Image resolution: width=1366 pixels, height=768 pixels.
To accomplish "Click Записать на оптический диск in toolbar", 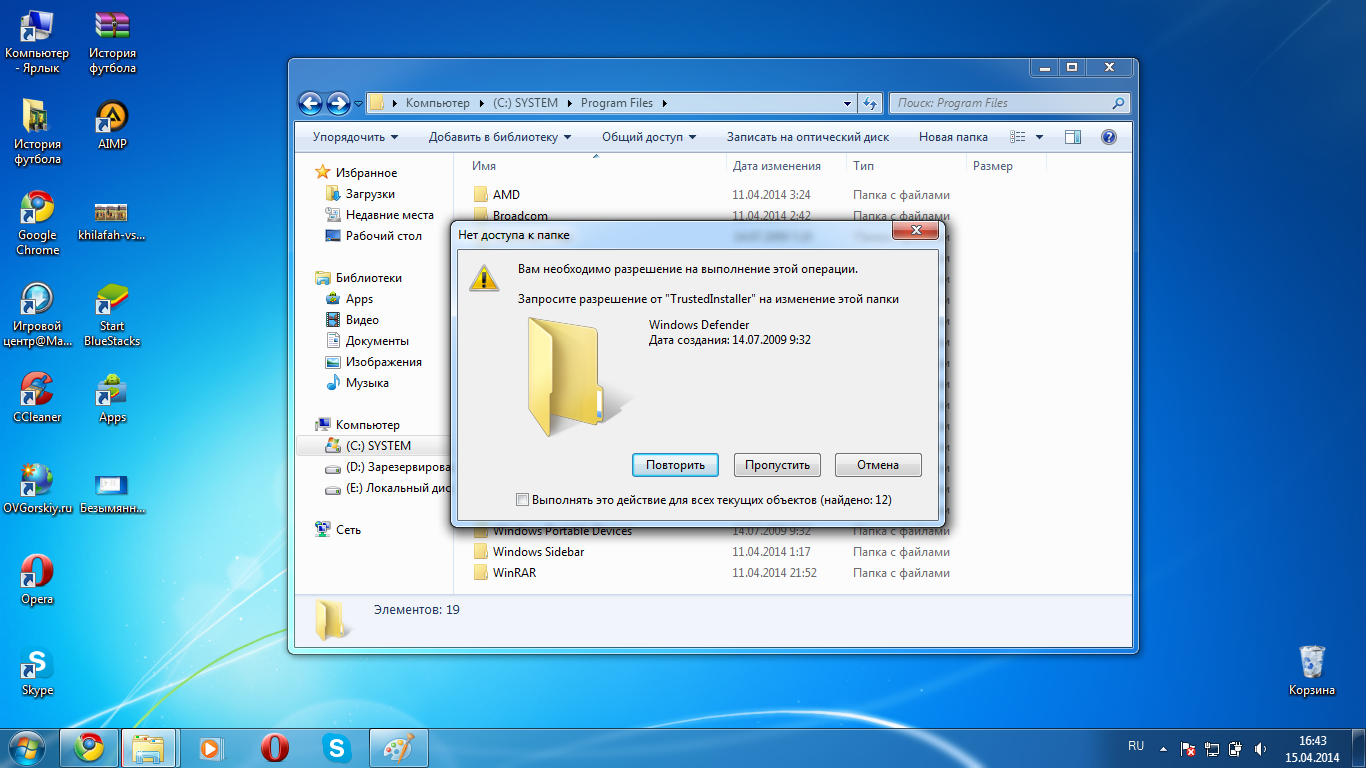I will pyautogui.click(x=807, y=137).
